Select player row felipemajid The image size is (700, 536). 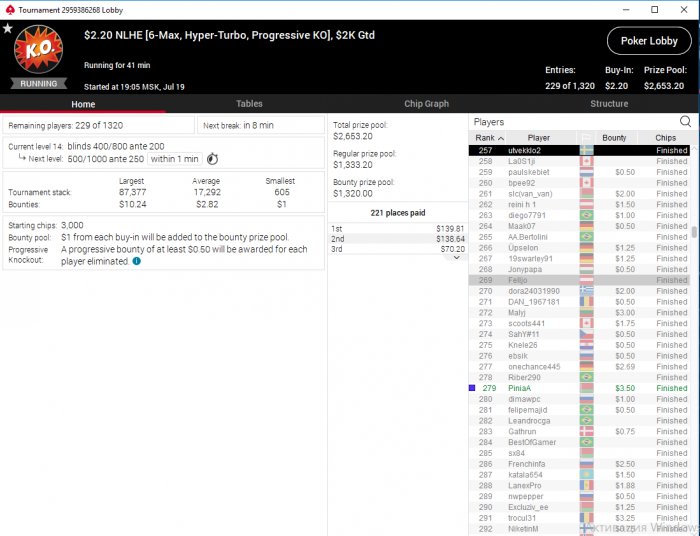579,410
